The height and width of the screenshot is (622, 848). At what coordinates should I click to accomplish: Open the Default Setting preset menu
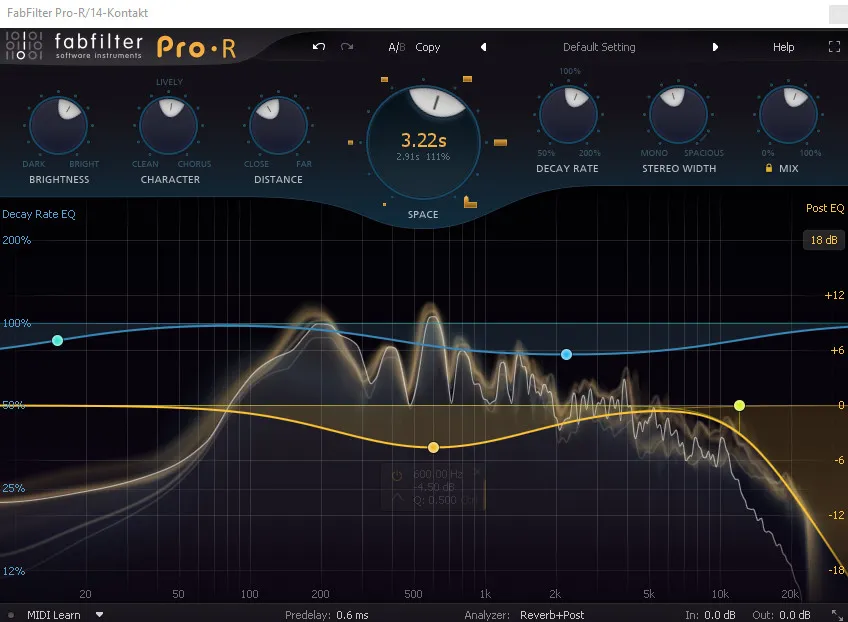click(x=598, y=47)
